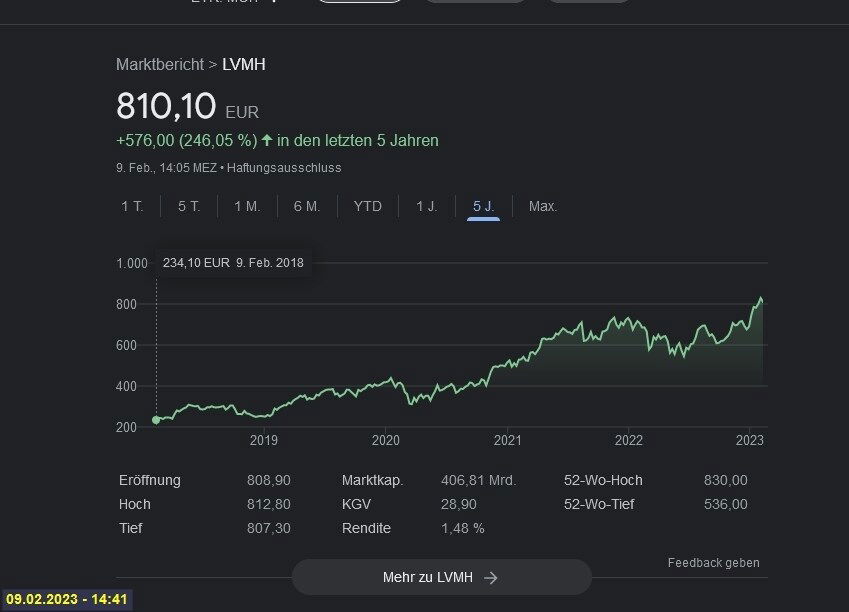Choose the YTD range tab
Viewport: 849px width, 612px height.
368,206
